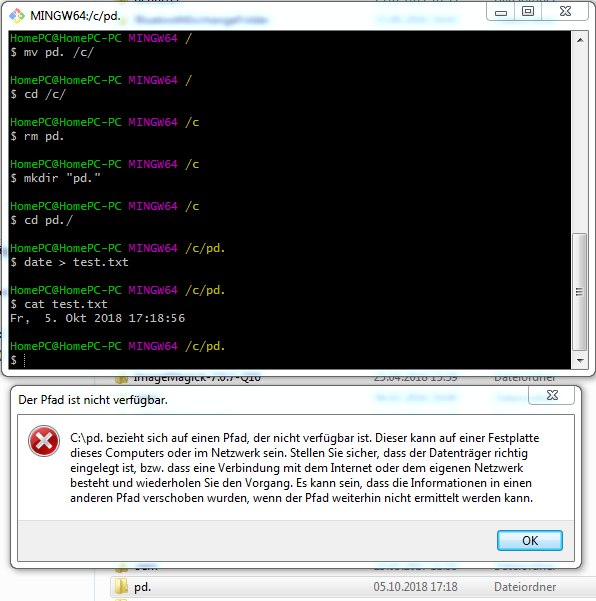Select the pd. folder name in the list
This screenshot has width=596, height=601.
tap(142, 587)
